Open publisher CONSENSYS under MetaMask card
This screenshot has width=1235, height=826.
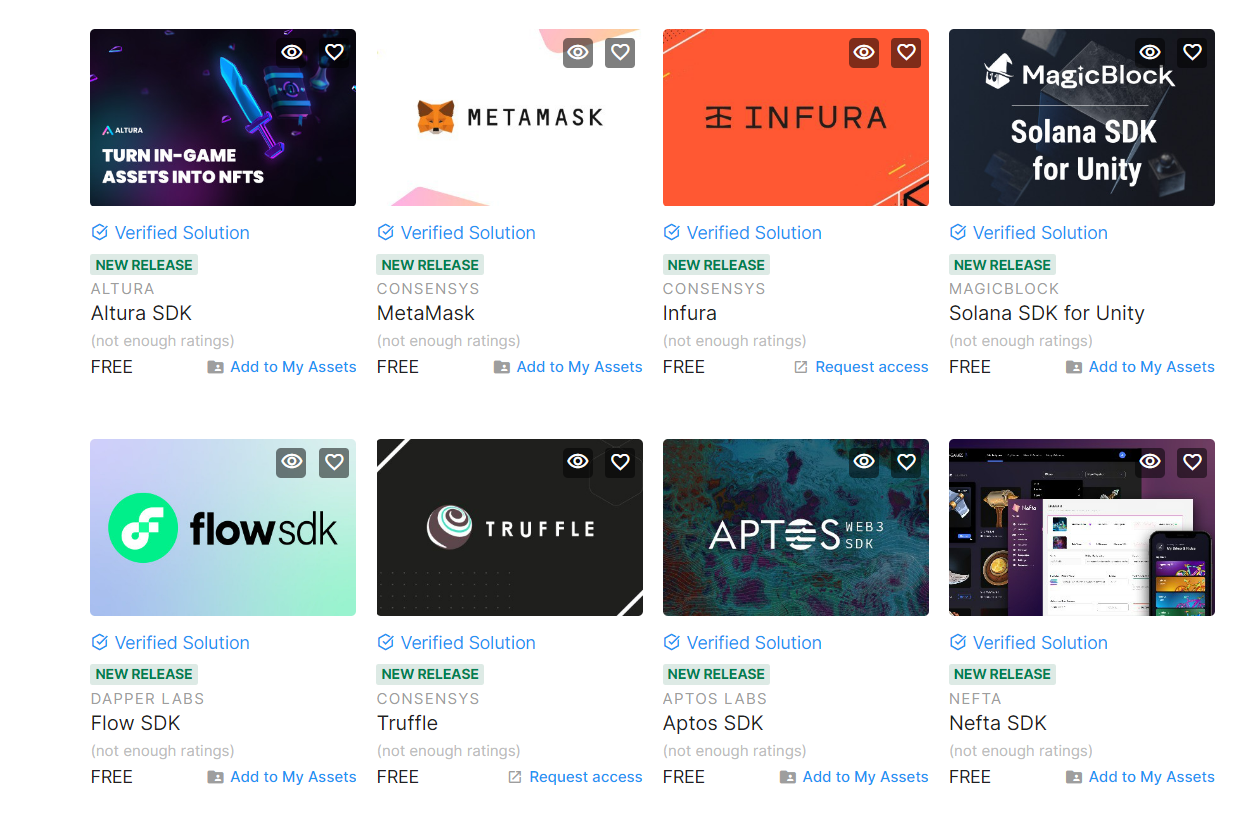point(428,289)
